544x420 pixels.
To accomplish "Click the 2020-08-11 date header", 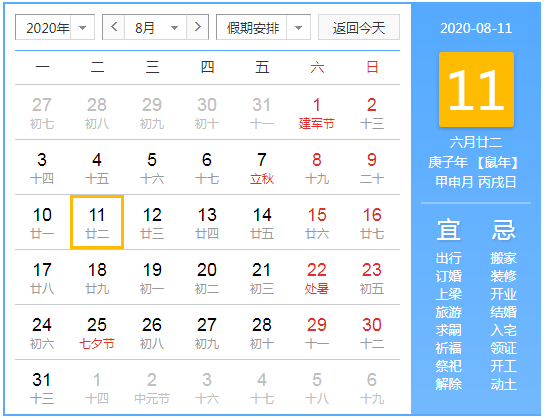I will click(x=476, y=28).
